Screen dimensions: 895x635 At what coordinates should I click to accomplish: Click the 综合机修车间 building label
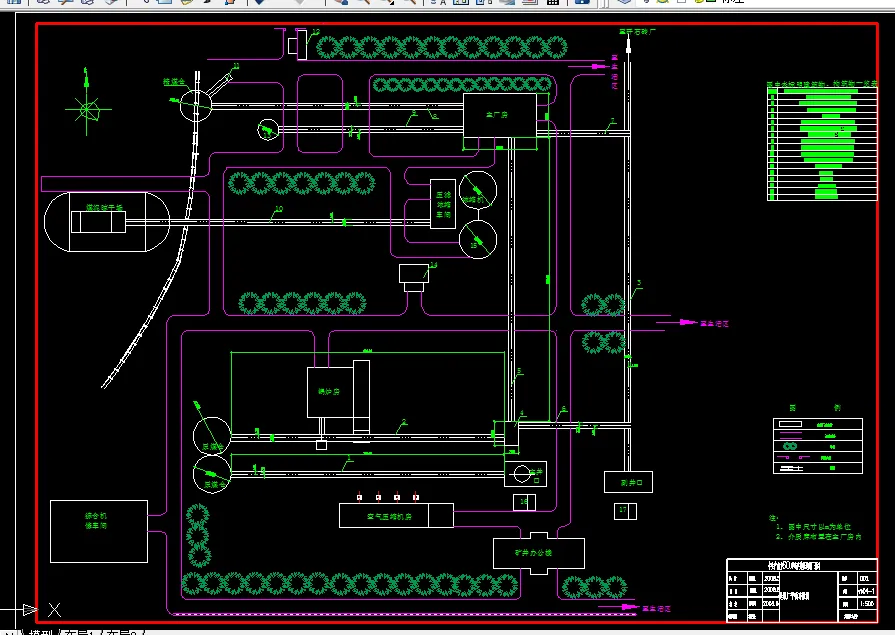[96, 521]
